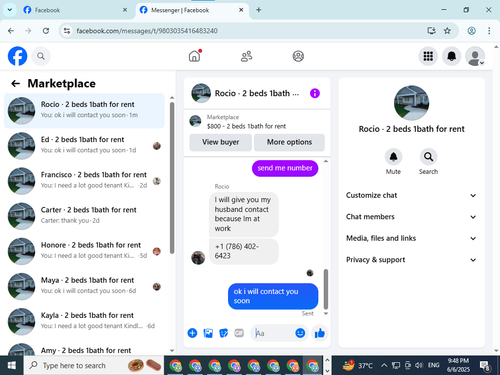
Task: Click the message text input field
Action: coord(273,333)
